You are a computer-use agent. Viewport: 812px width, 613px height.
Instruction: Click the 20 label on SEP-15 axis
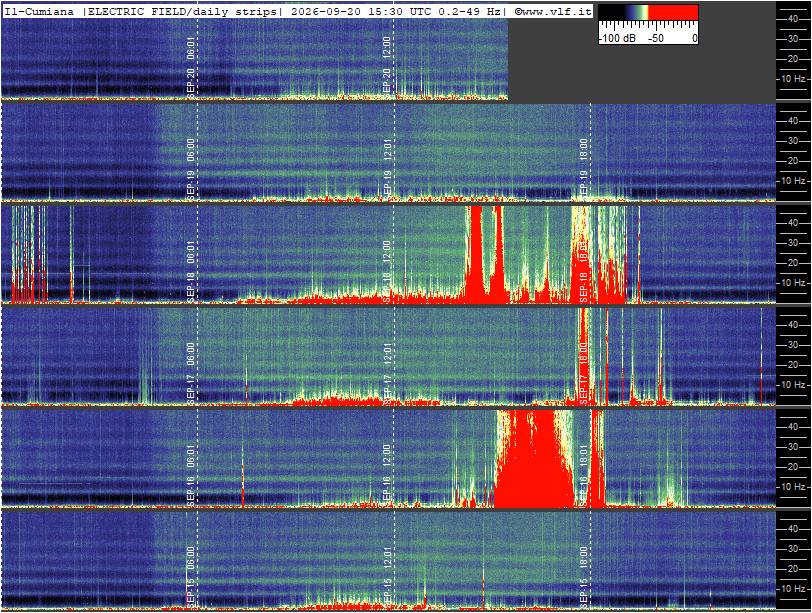(x=793, y=569)
